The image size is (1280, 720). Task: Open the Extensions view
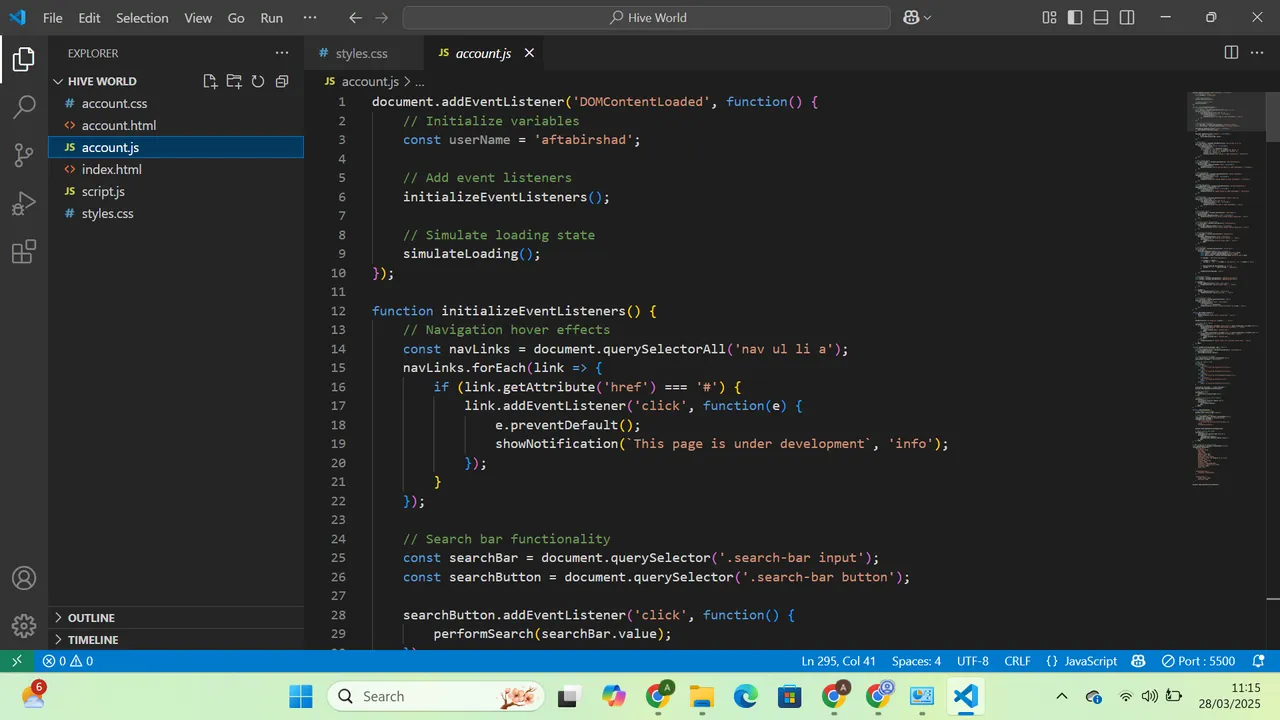point(24,251)
